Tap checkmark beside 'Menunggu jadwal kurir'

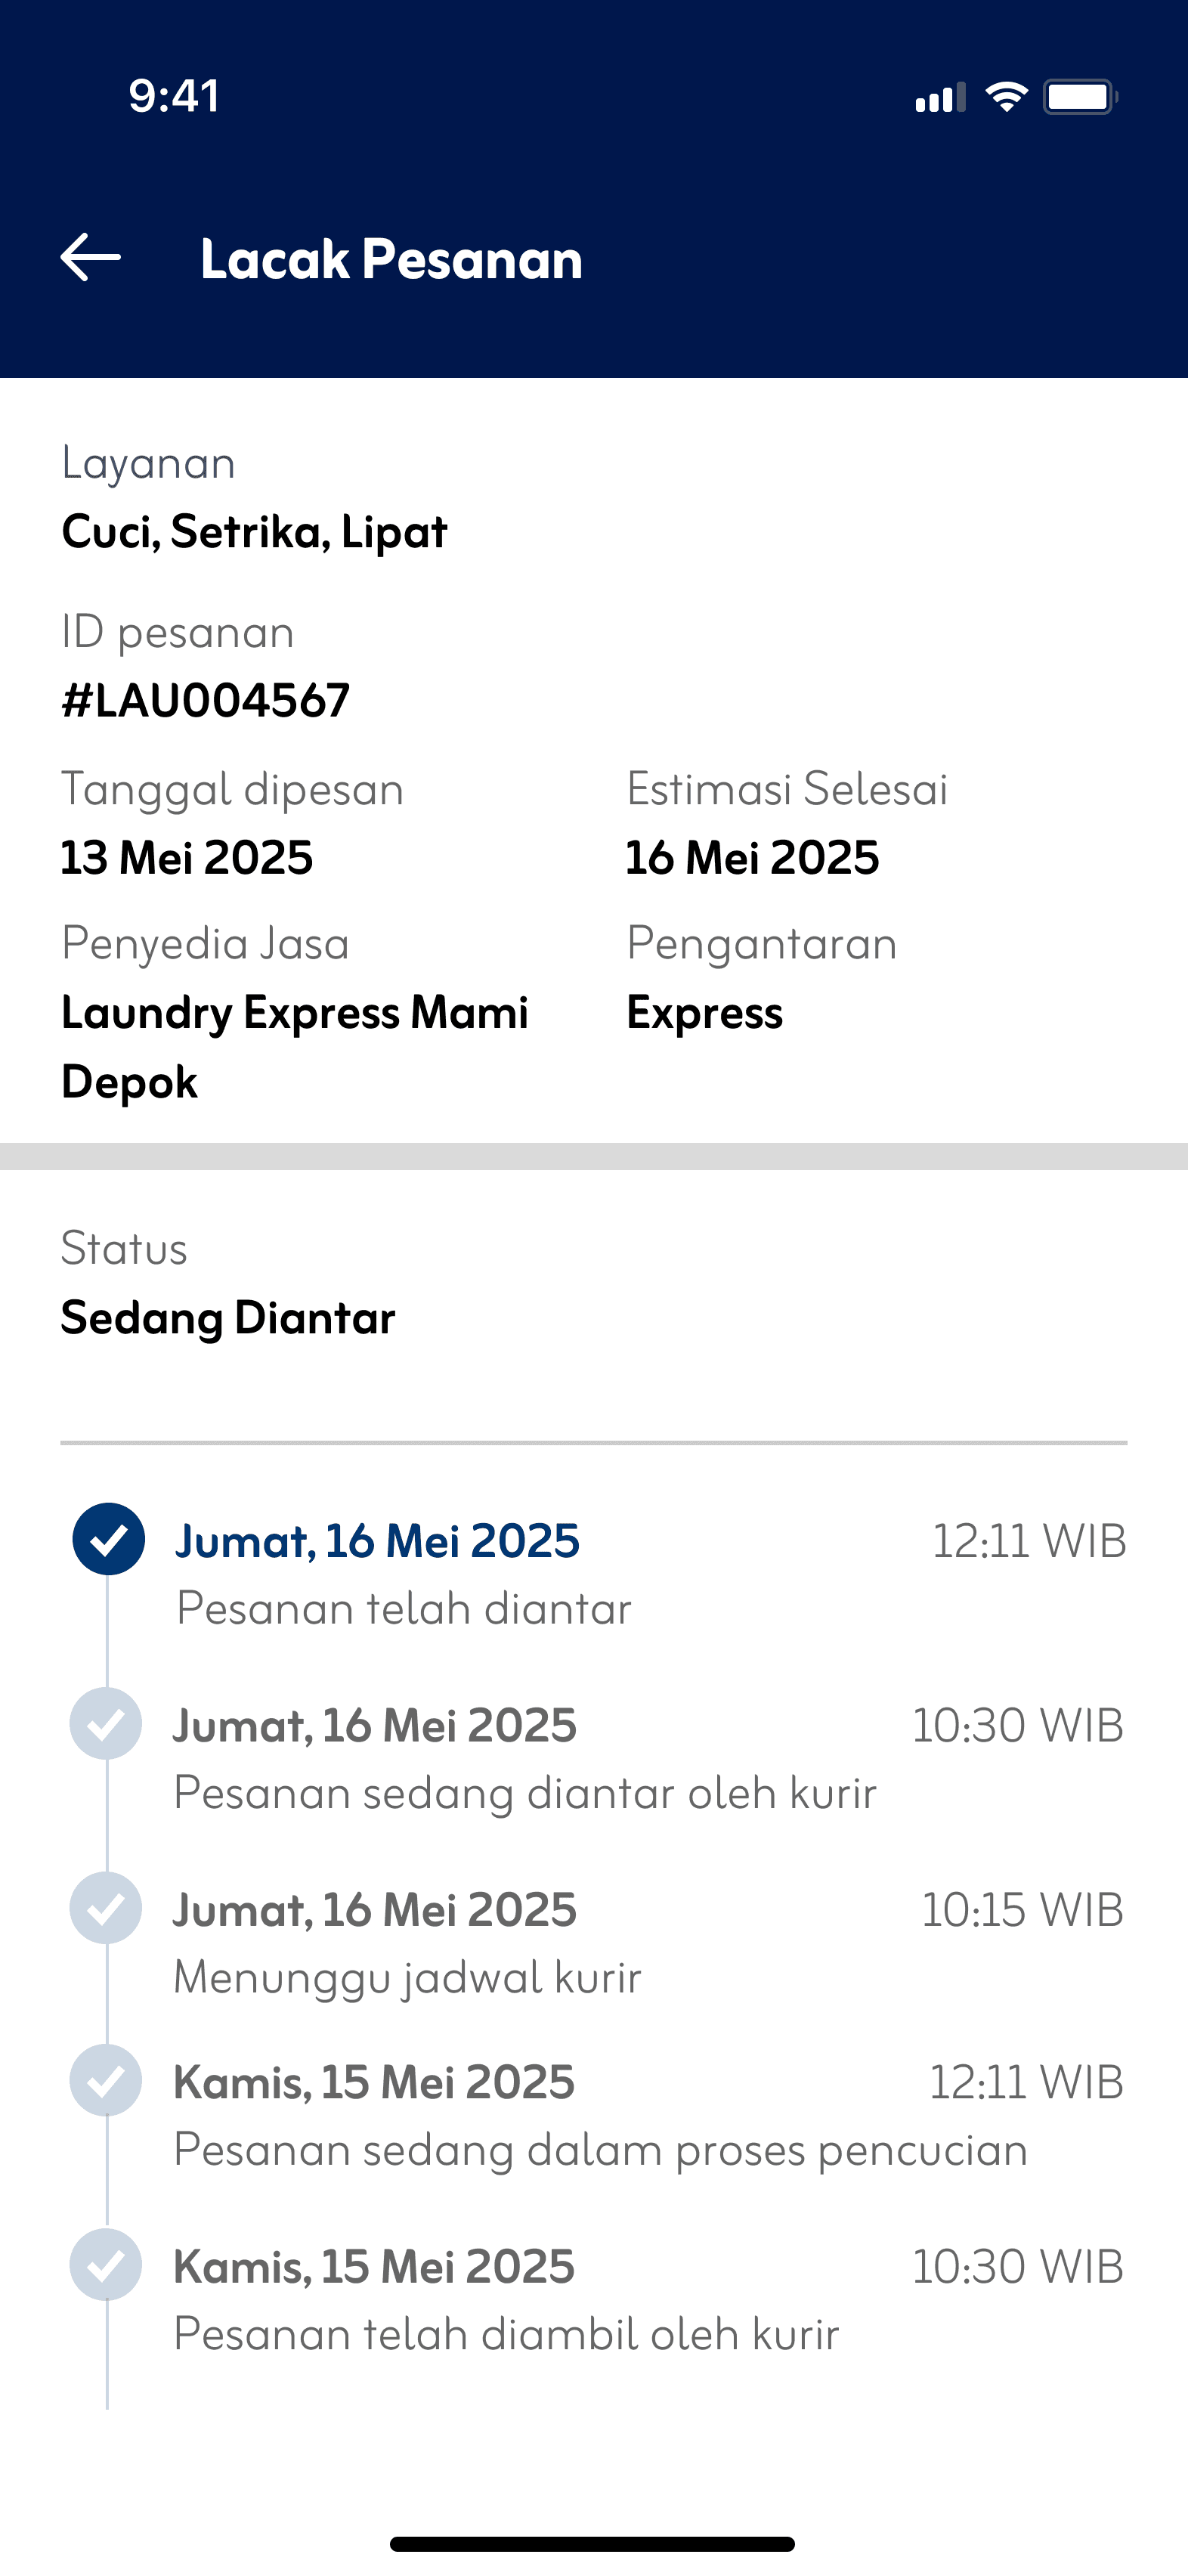[x=106, y=1908]
